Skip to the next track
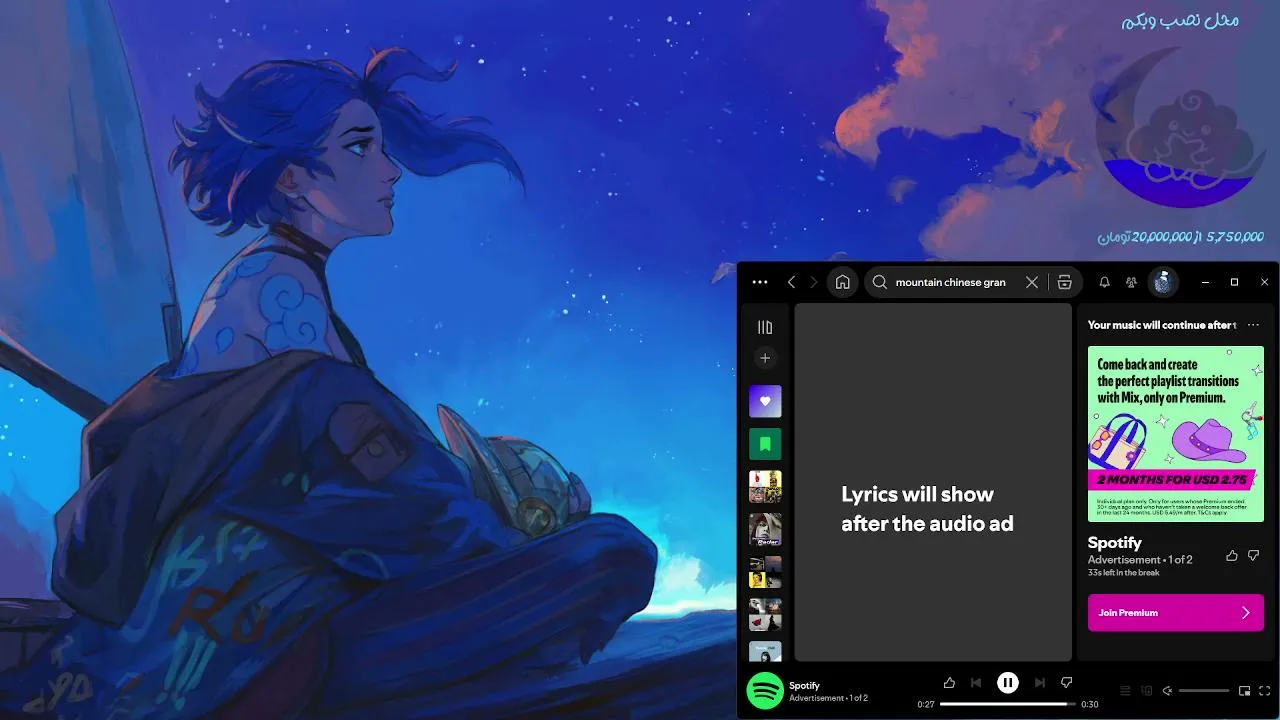1280x720 pixels. point(1040,683)
